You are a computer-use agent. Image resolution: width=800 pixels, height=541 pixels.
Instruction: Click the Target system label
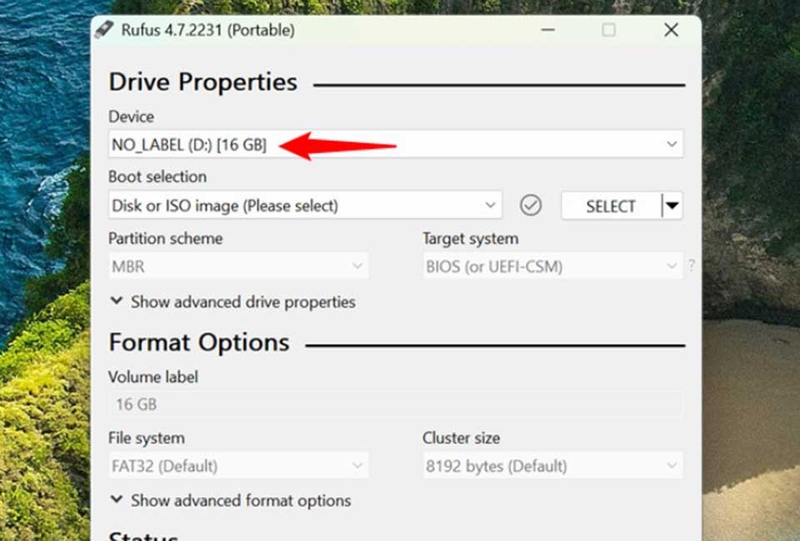[x=470, y=238]
